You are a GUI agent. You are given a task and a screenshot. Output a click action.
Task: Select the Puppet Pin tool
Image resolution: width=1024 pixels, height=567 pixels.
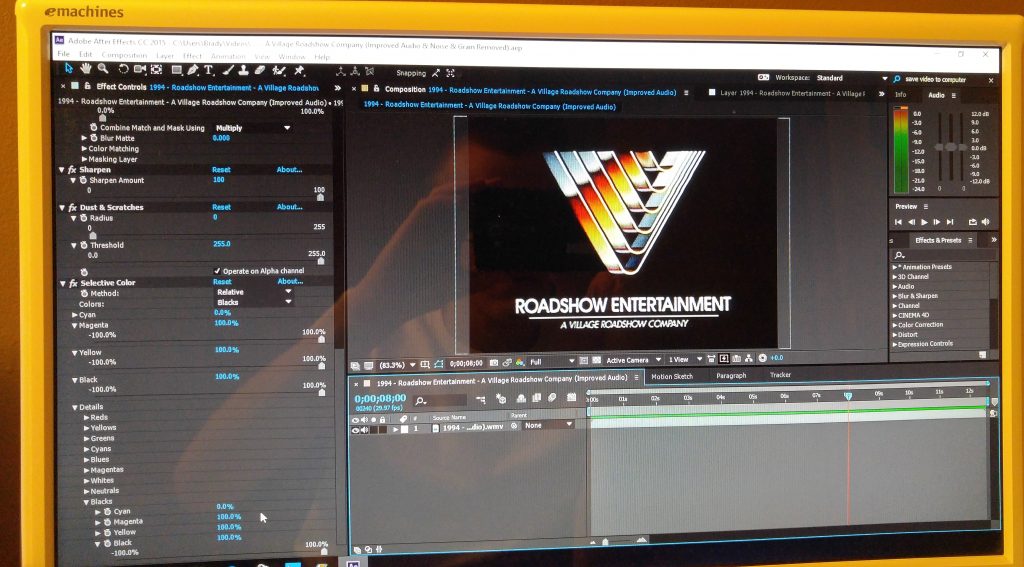click(x=300, y=71)
